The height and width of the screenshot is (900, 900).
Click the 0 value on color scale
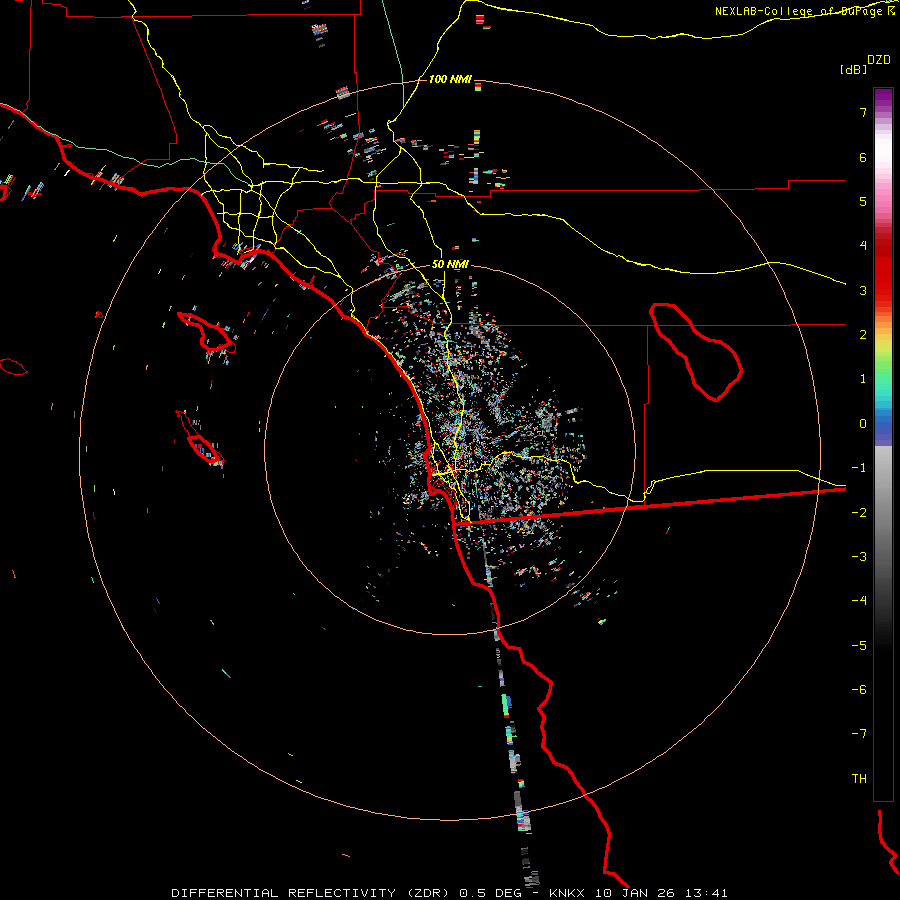point(863,424)
